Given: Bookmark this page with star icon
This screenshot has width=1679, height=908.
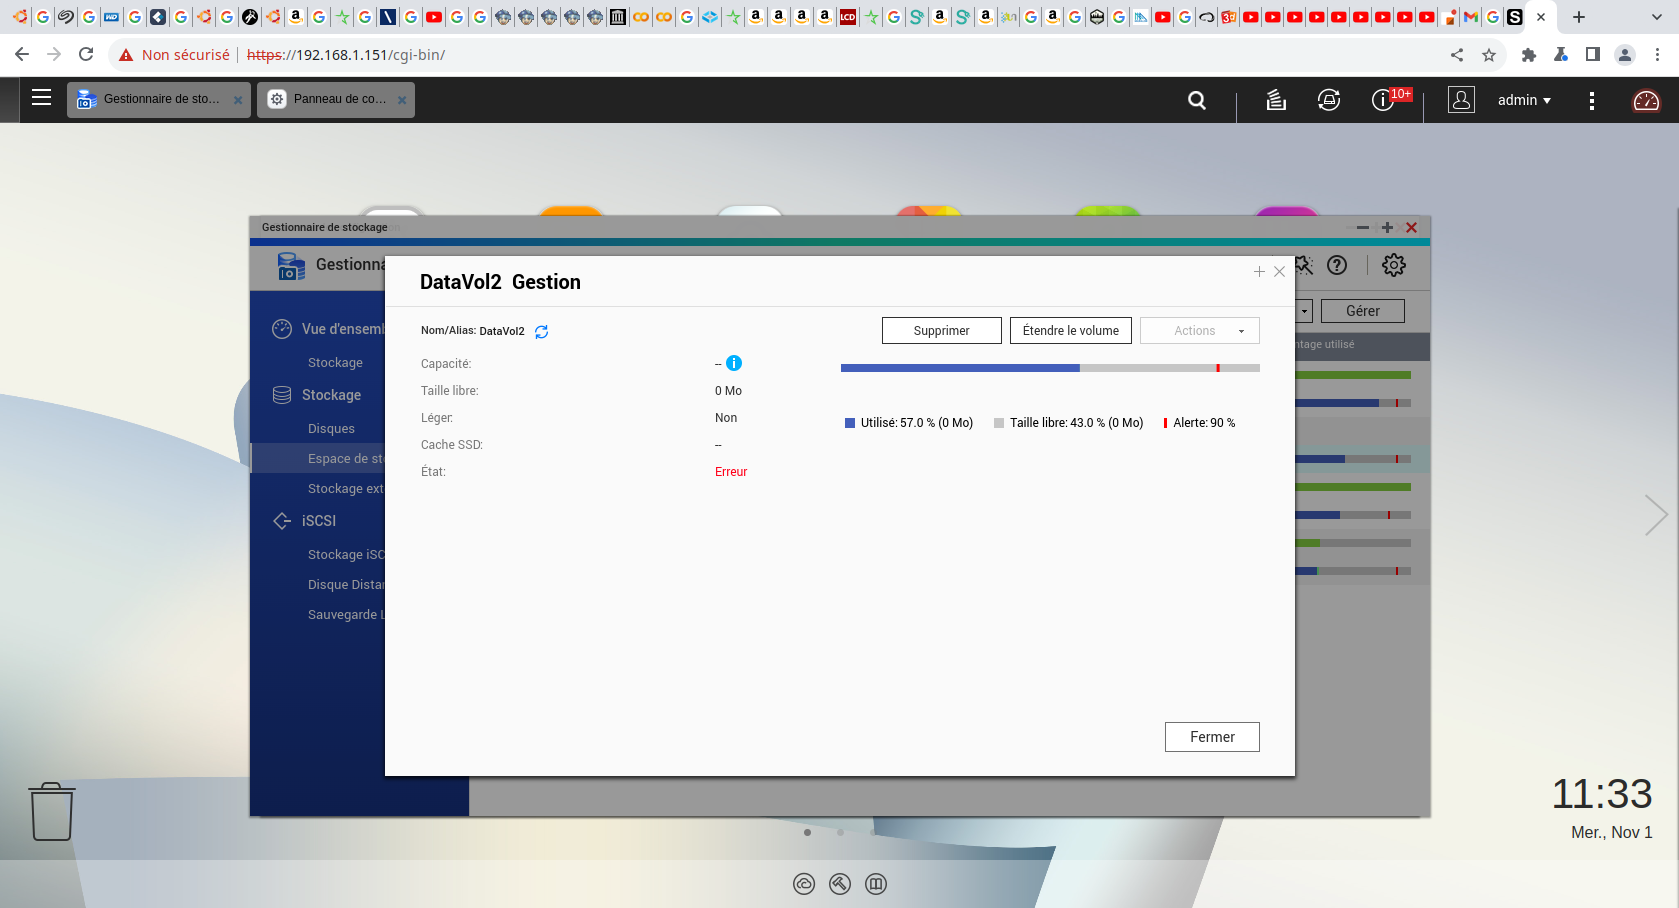Looking at the screenshot, I should pos(1489,55).
